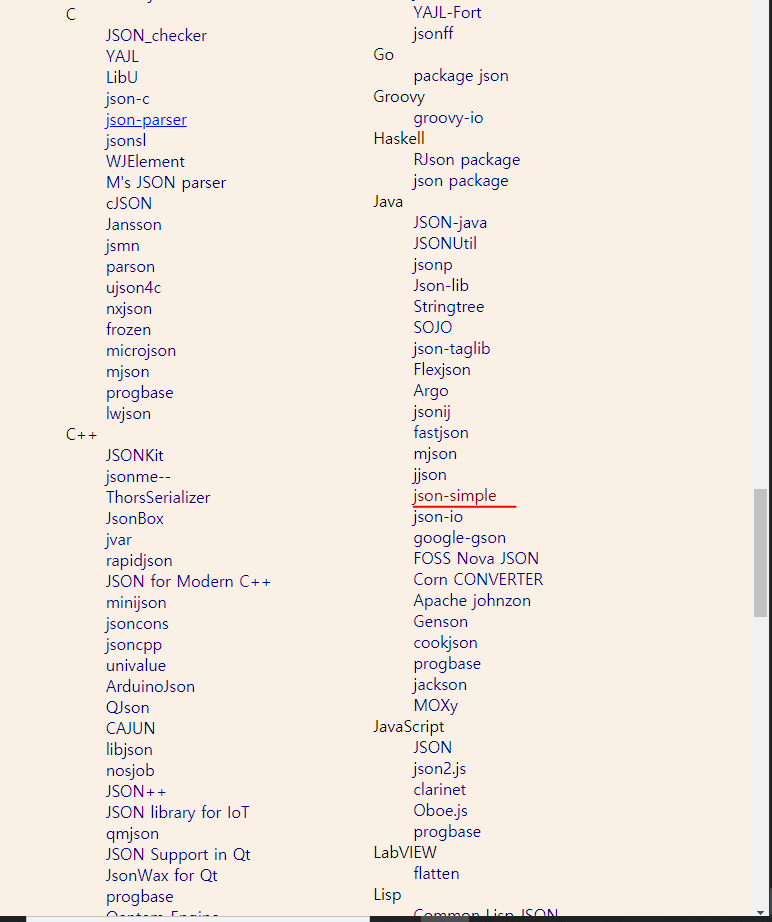Viewport: 772px width, 922px height.
Task: Open the FOSS Nova JSON link
Action: (x=476, y=559)
